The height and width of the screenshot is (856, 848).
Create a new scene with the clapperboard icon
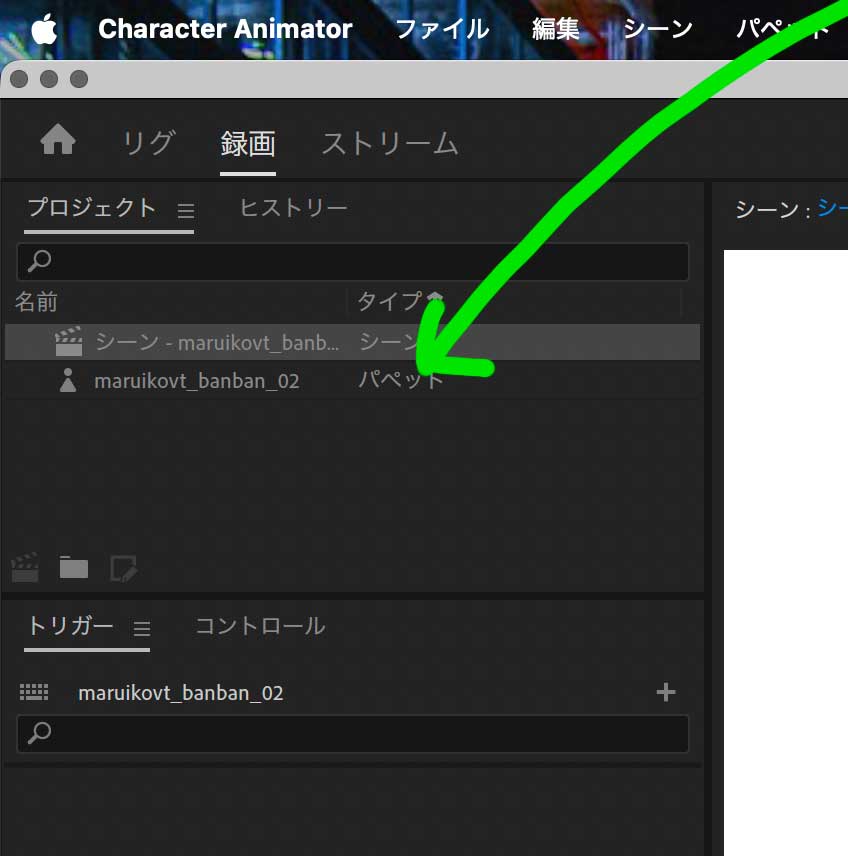pyautogui.click(x=24, y=567)
